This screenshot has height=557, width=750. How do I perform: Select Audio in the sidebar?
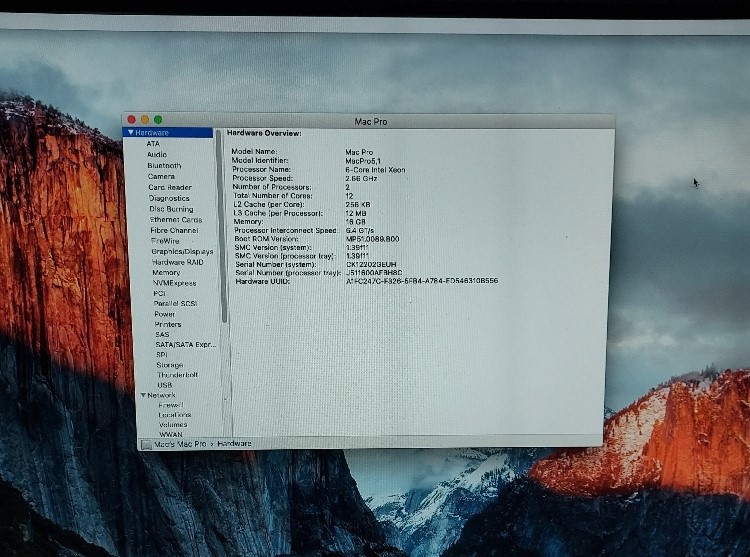(x=157, y=154)
